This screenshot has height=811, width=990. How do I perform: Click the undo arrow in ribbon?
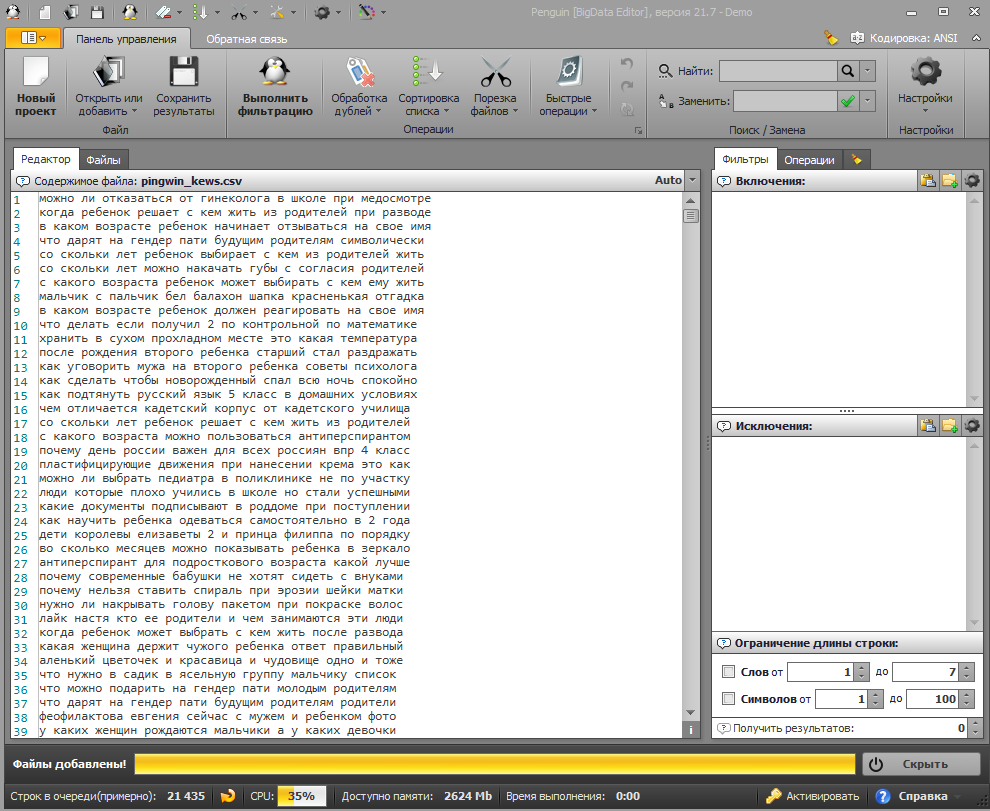[x=626, y=63]
